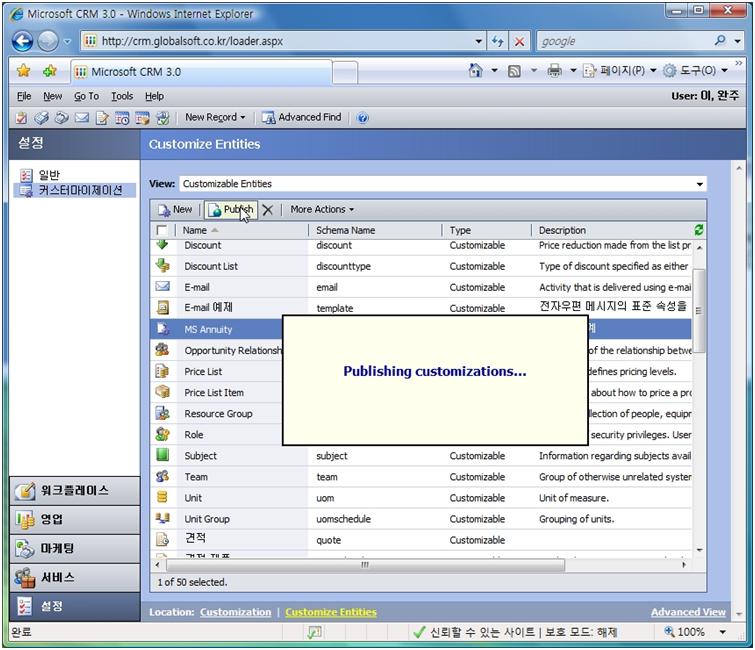The width and height of the screenshot is (755, 650).
Task: Click the first new task toolbar icon
Action: pos(21,117)
